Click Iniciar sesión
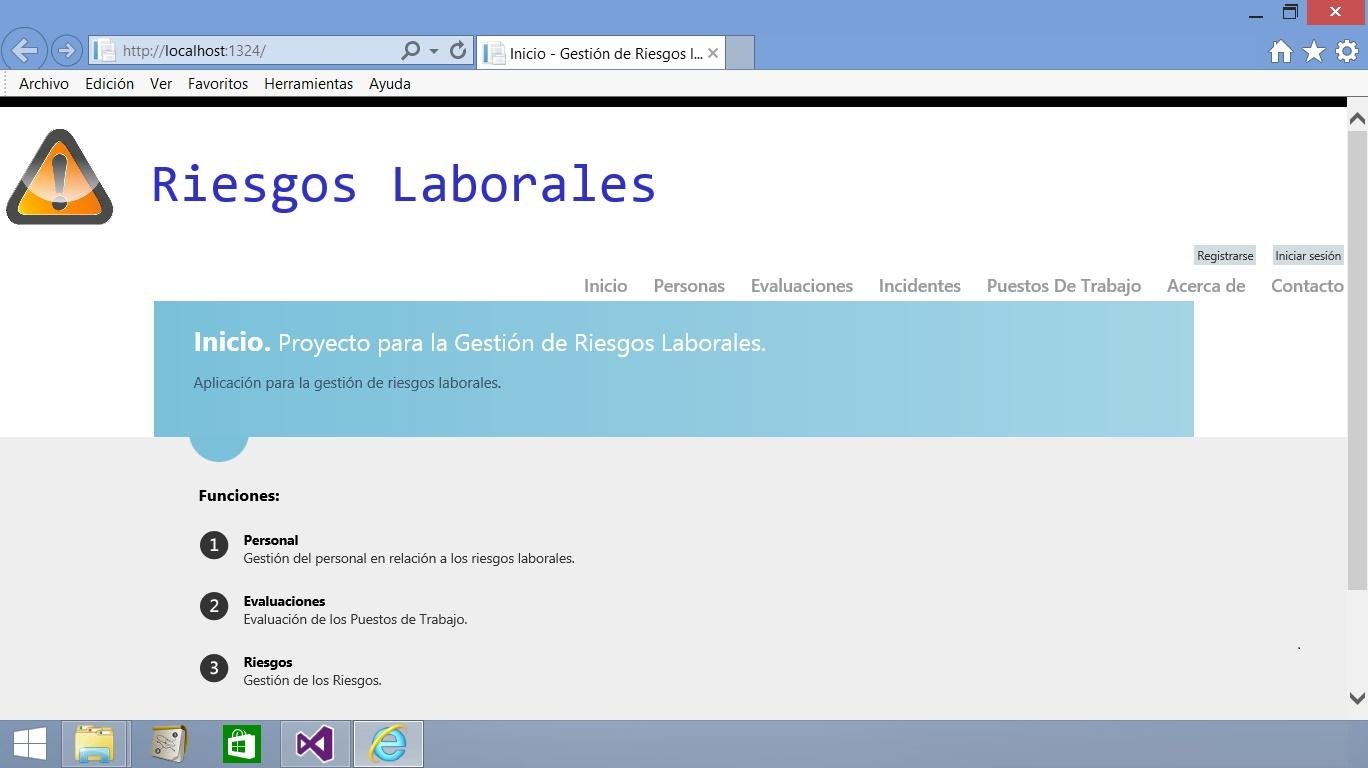This screenshot has height=768, width=1368. 1308,255
